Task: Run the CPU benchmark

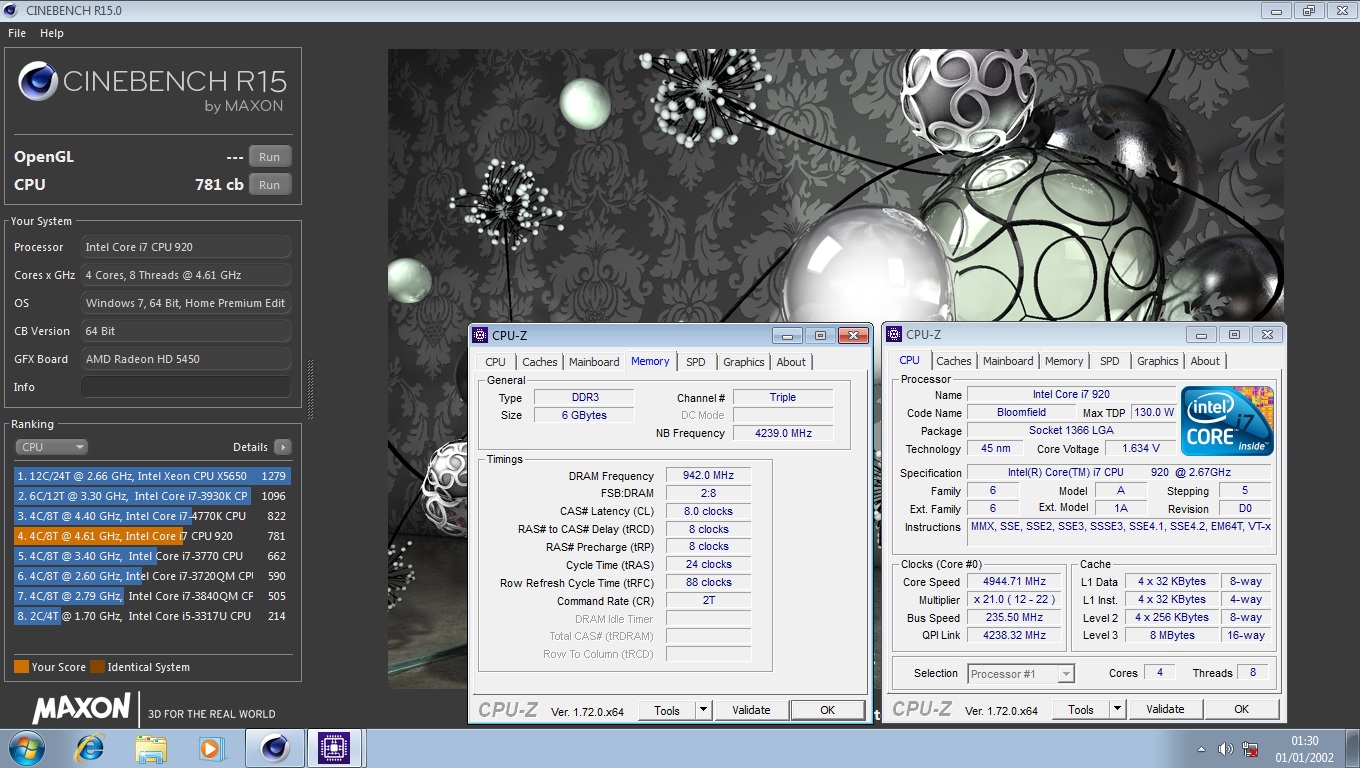Action: (270, 185)
